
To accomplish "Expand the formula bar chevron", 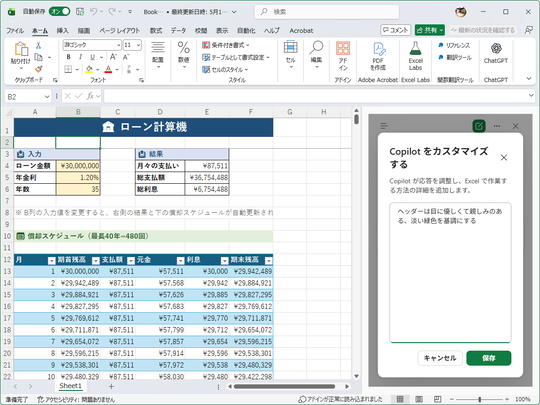I will click(531, 95).
